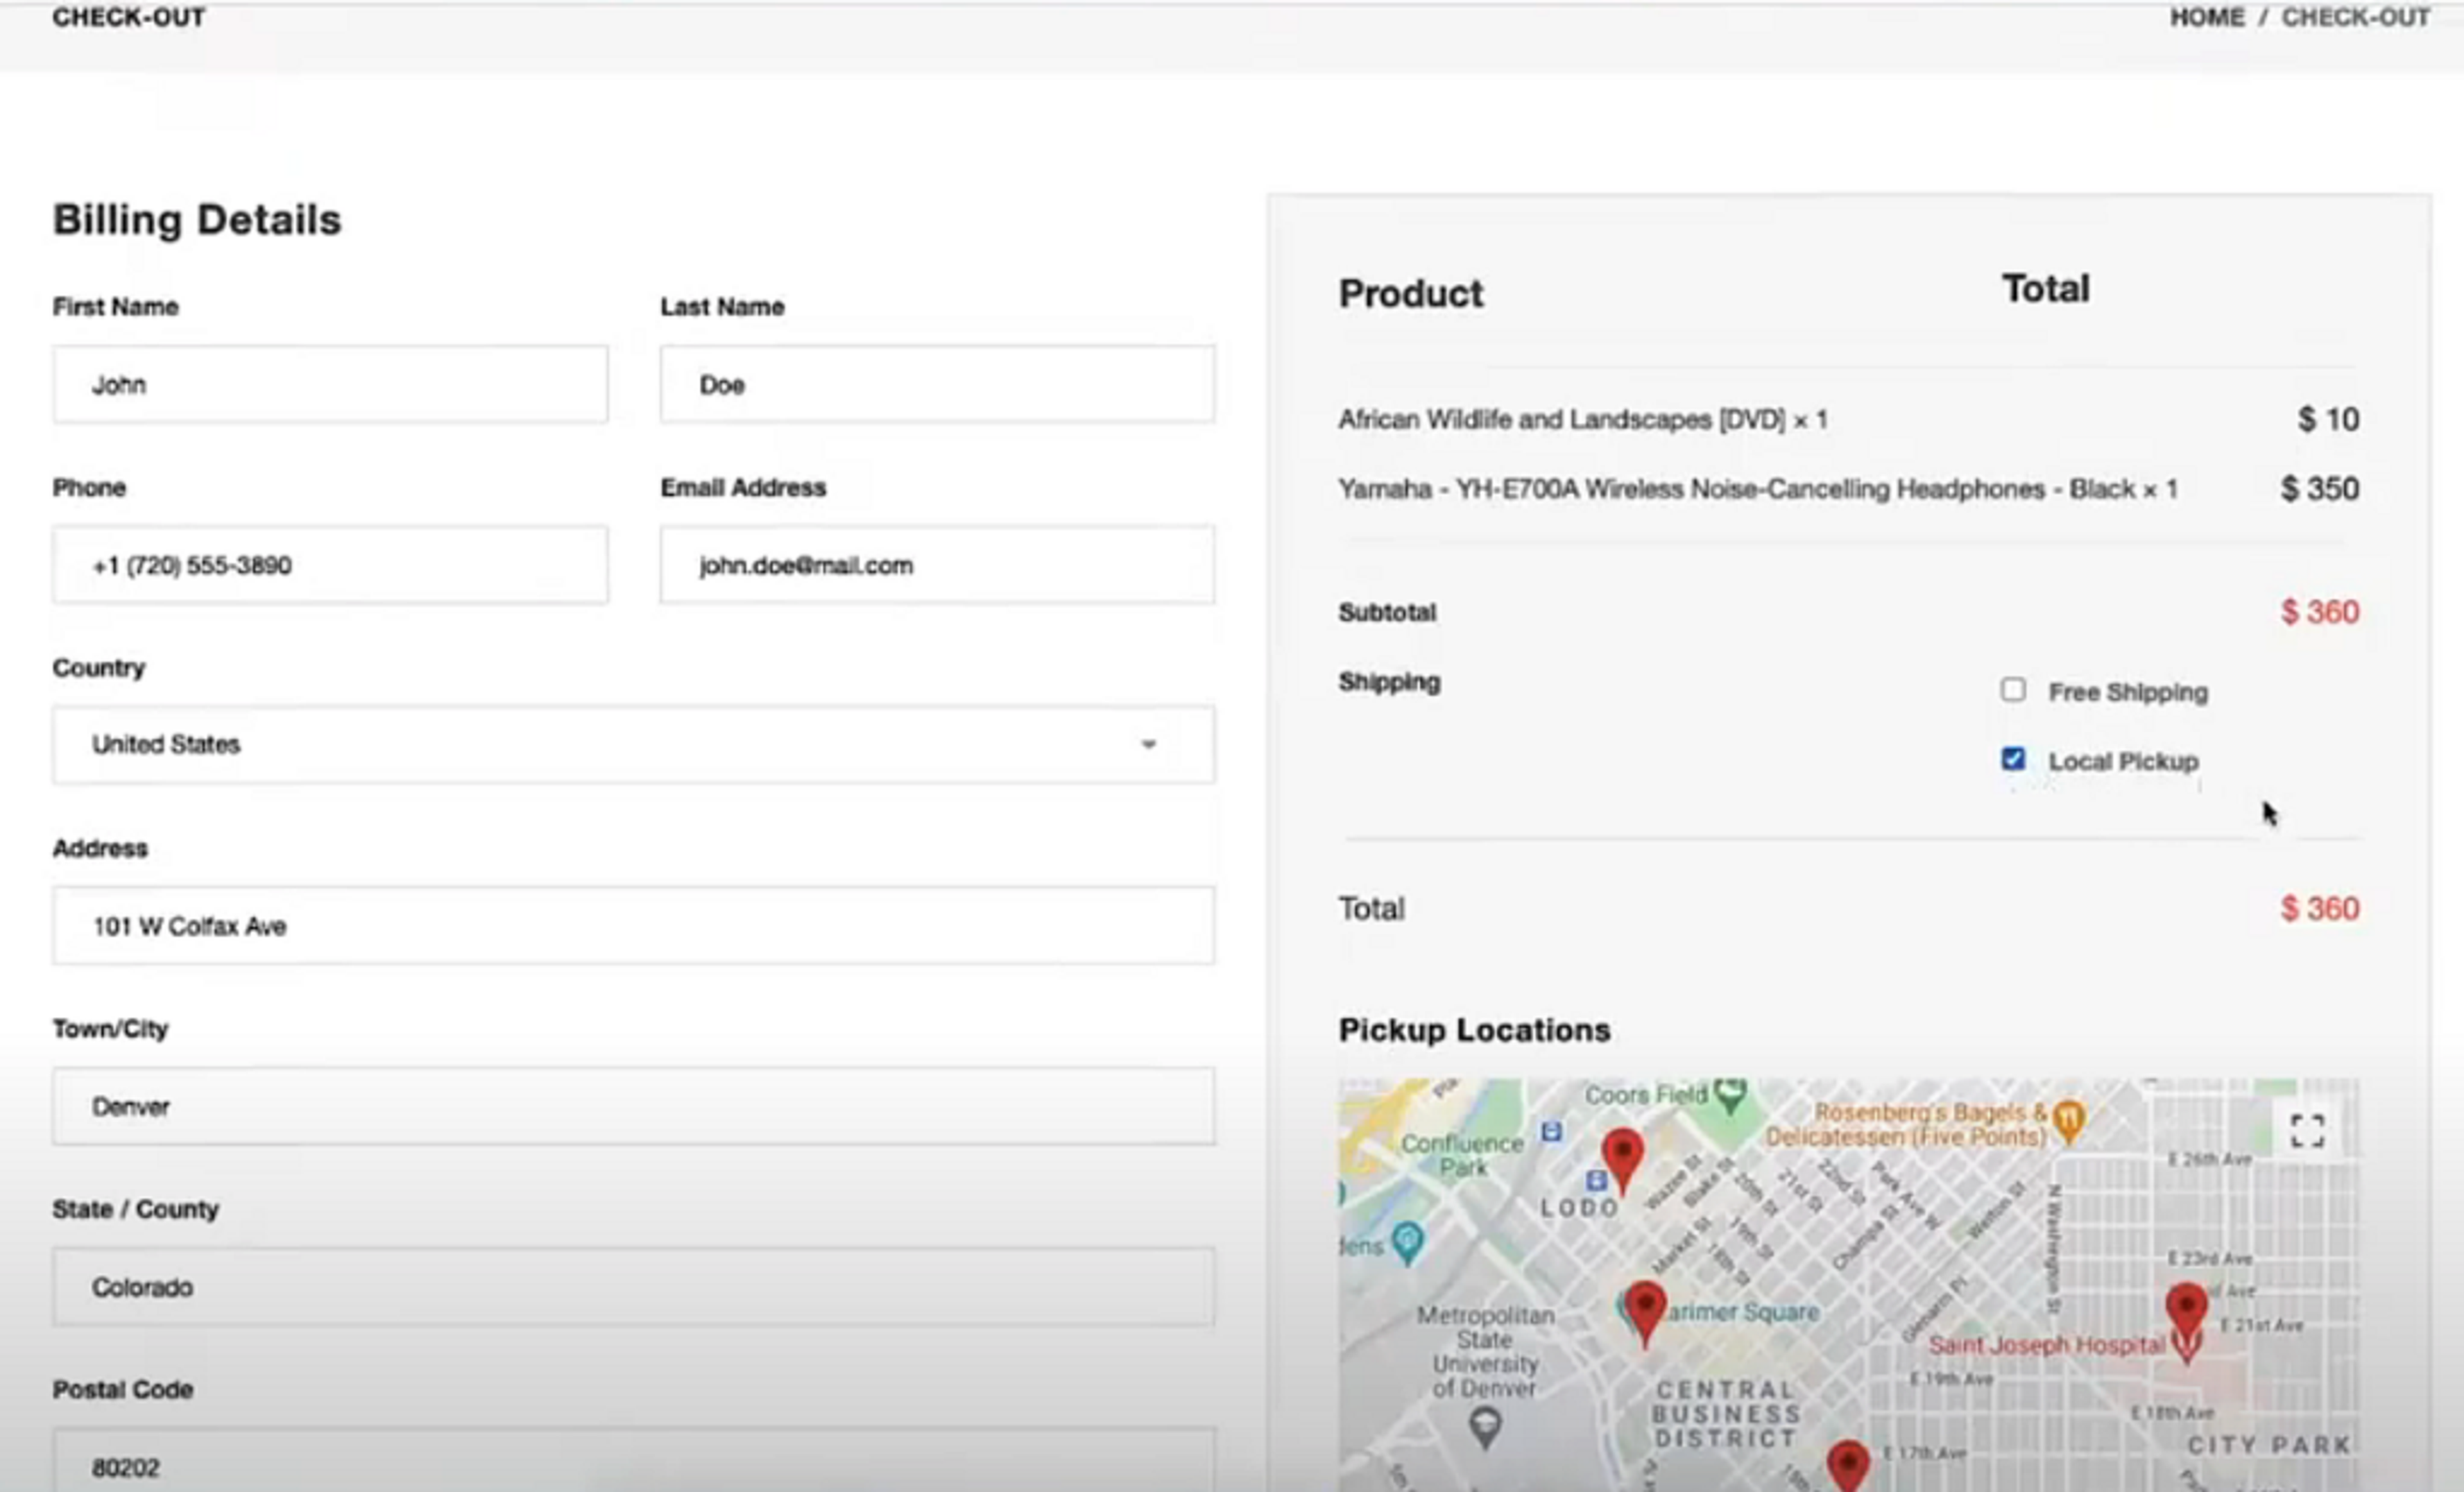The height and width of the screenshot is (1492, 2464).
Task: Click the Metropolitan State University gray marker
Action: click(x=1485, y=1424)
